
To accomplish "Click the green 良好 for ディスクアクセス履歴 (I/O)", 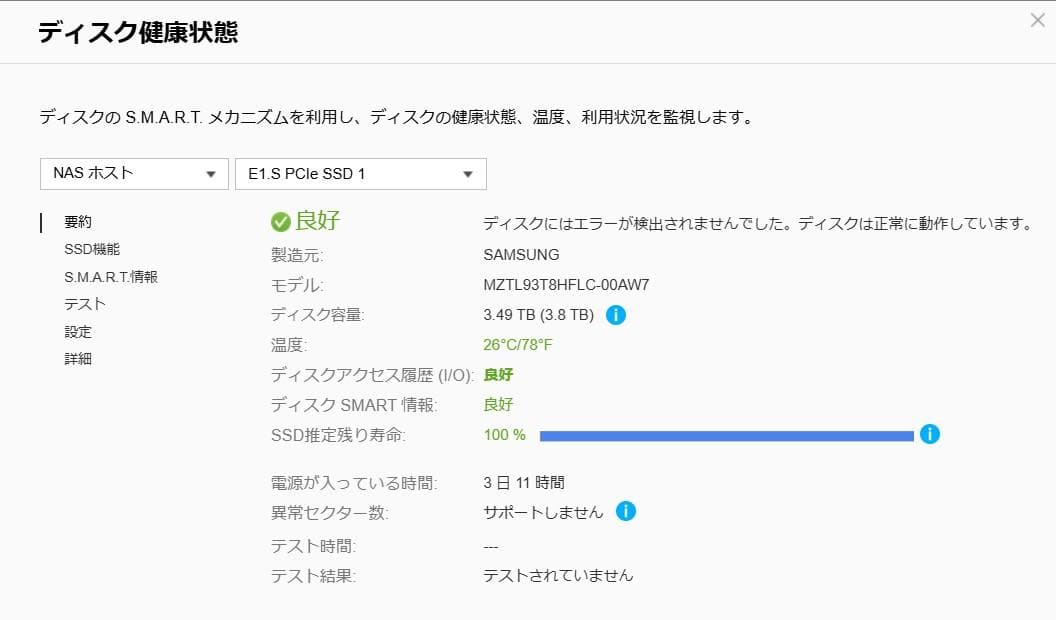I will [499, 375].
